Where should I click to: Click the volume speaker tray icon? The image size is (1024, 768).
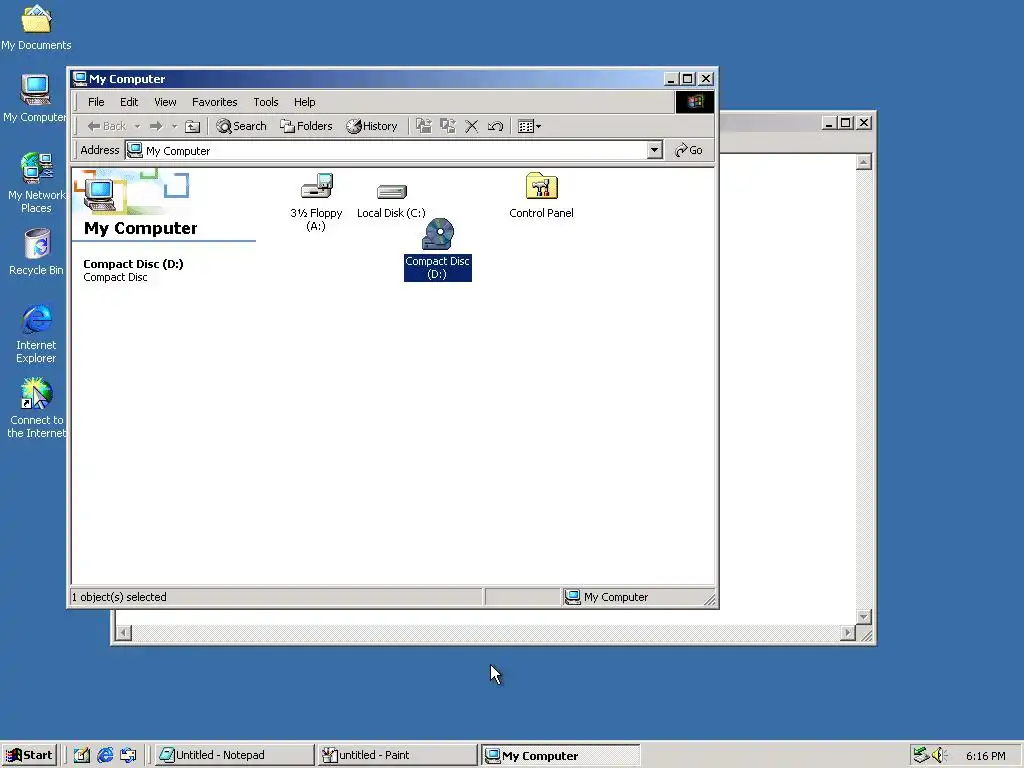(x=939, y=755)
